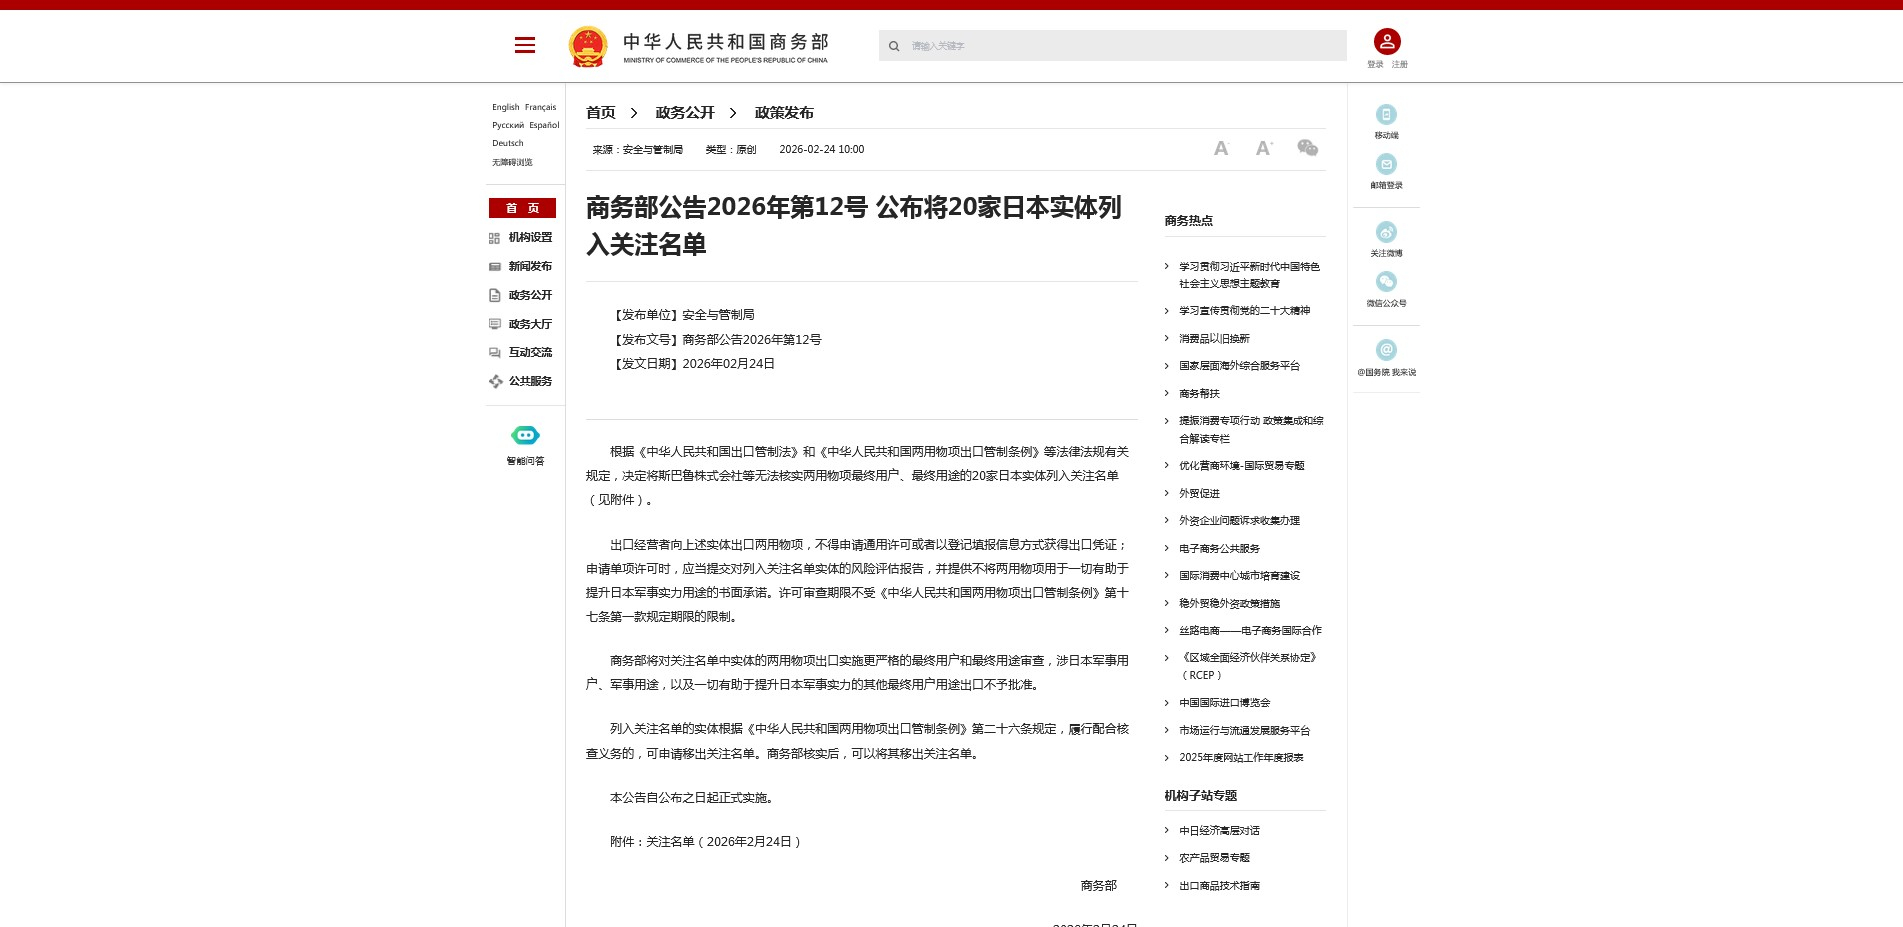Open the 移动端 mobile icon
Screen dimensions: 1903x927
(x=1386, y=115)
